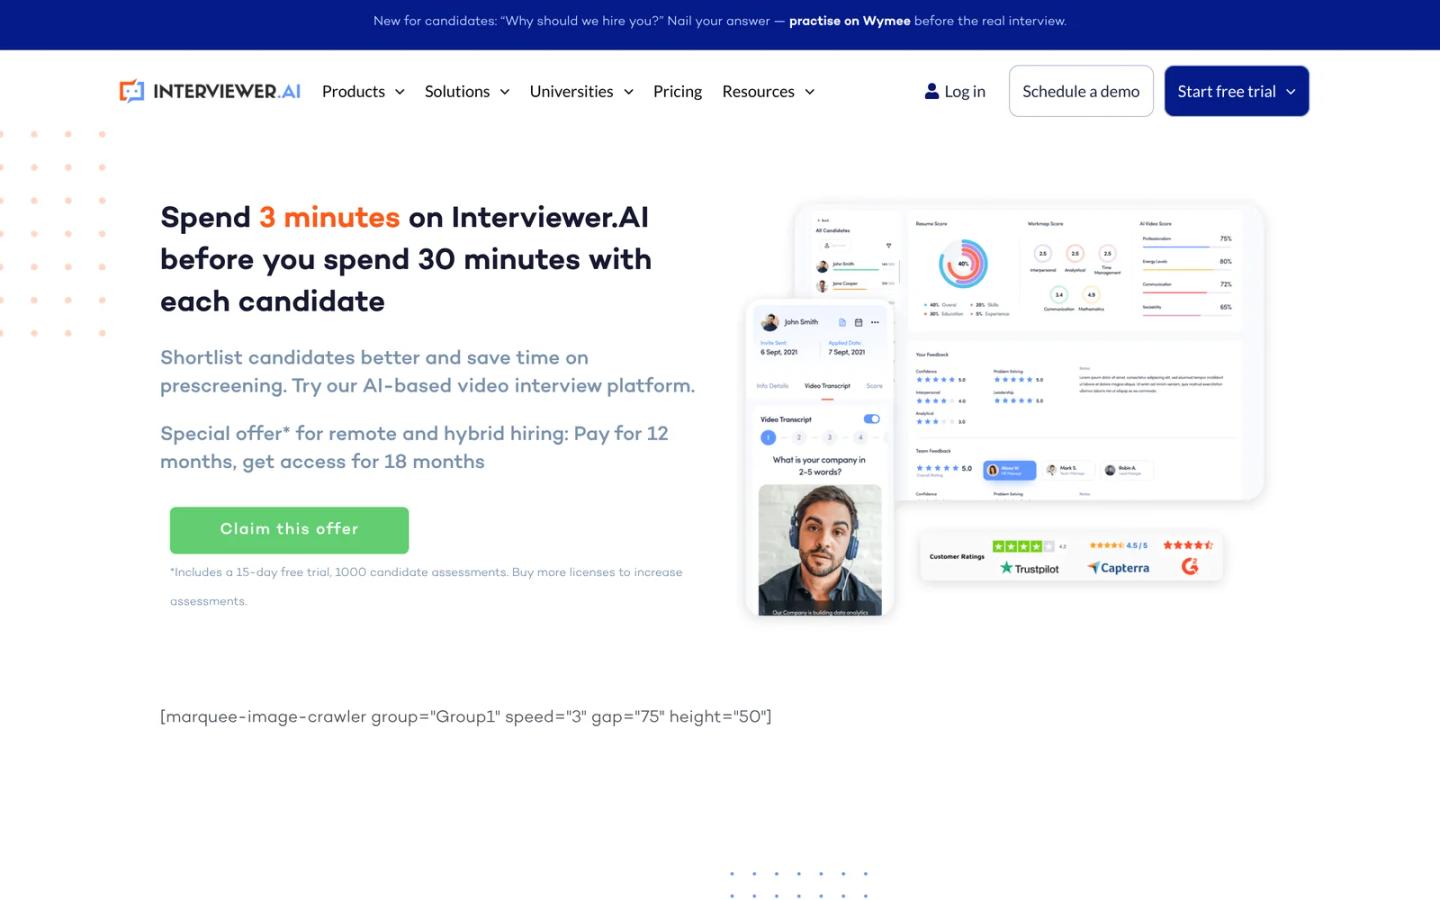
Task: Click the "marquee-image-crawler" shortcode text
Action: (466, 717)
